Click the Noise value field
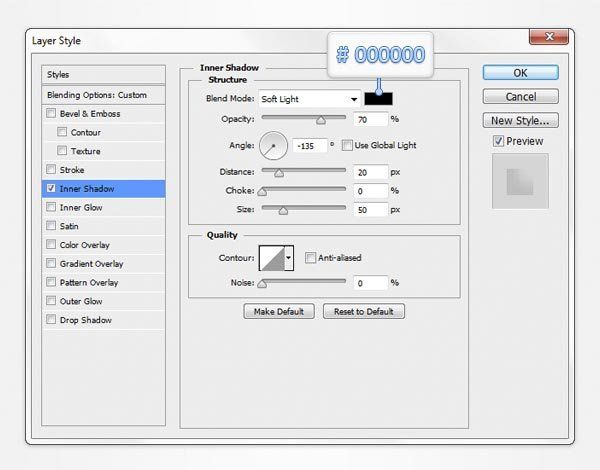 tap(370, 283)
